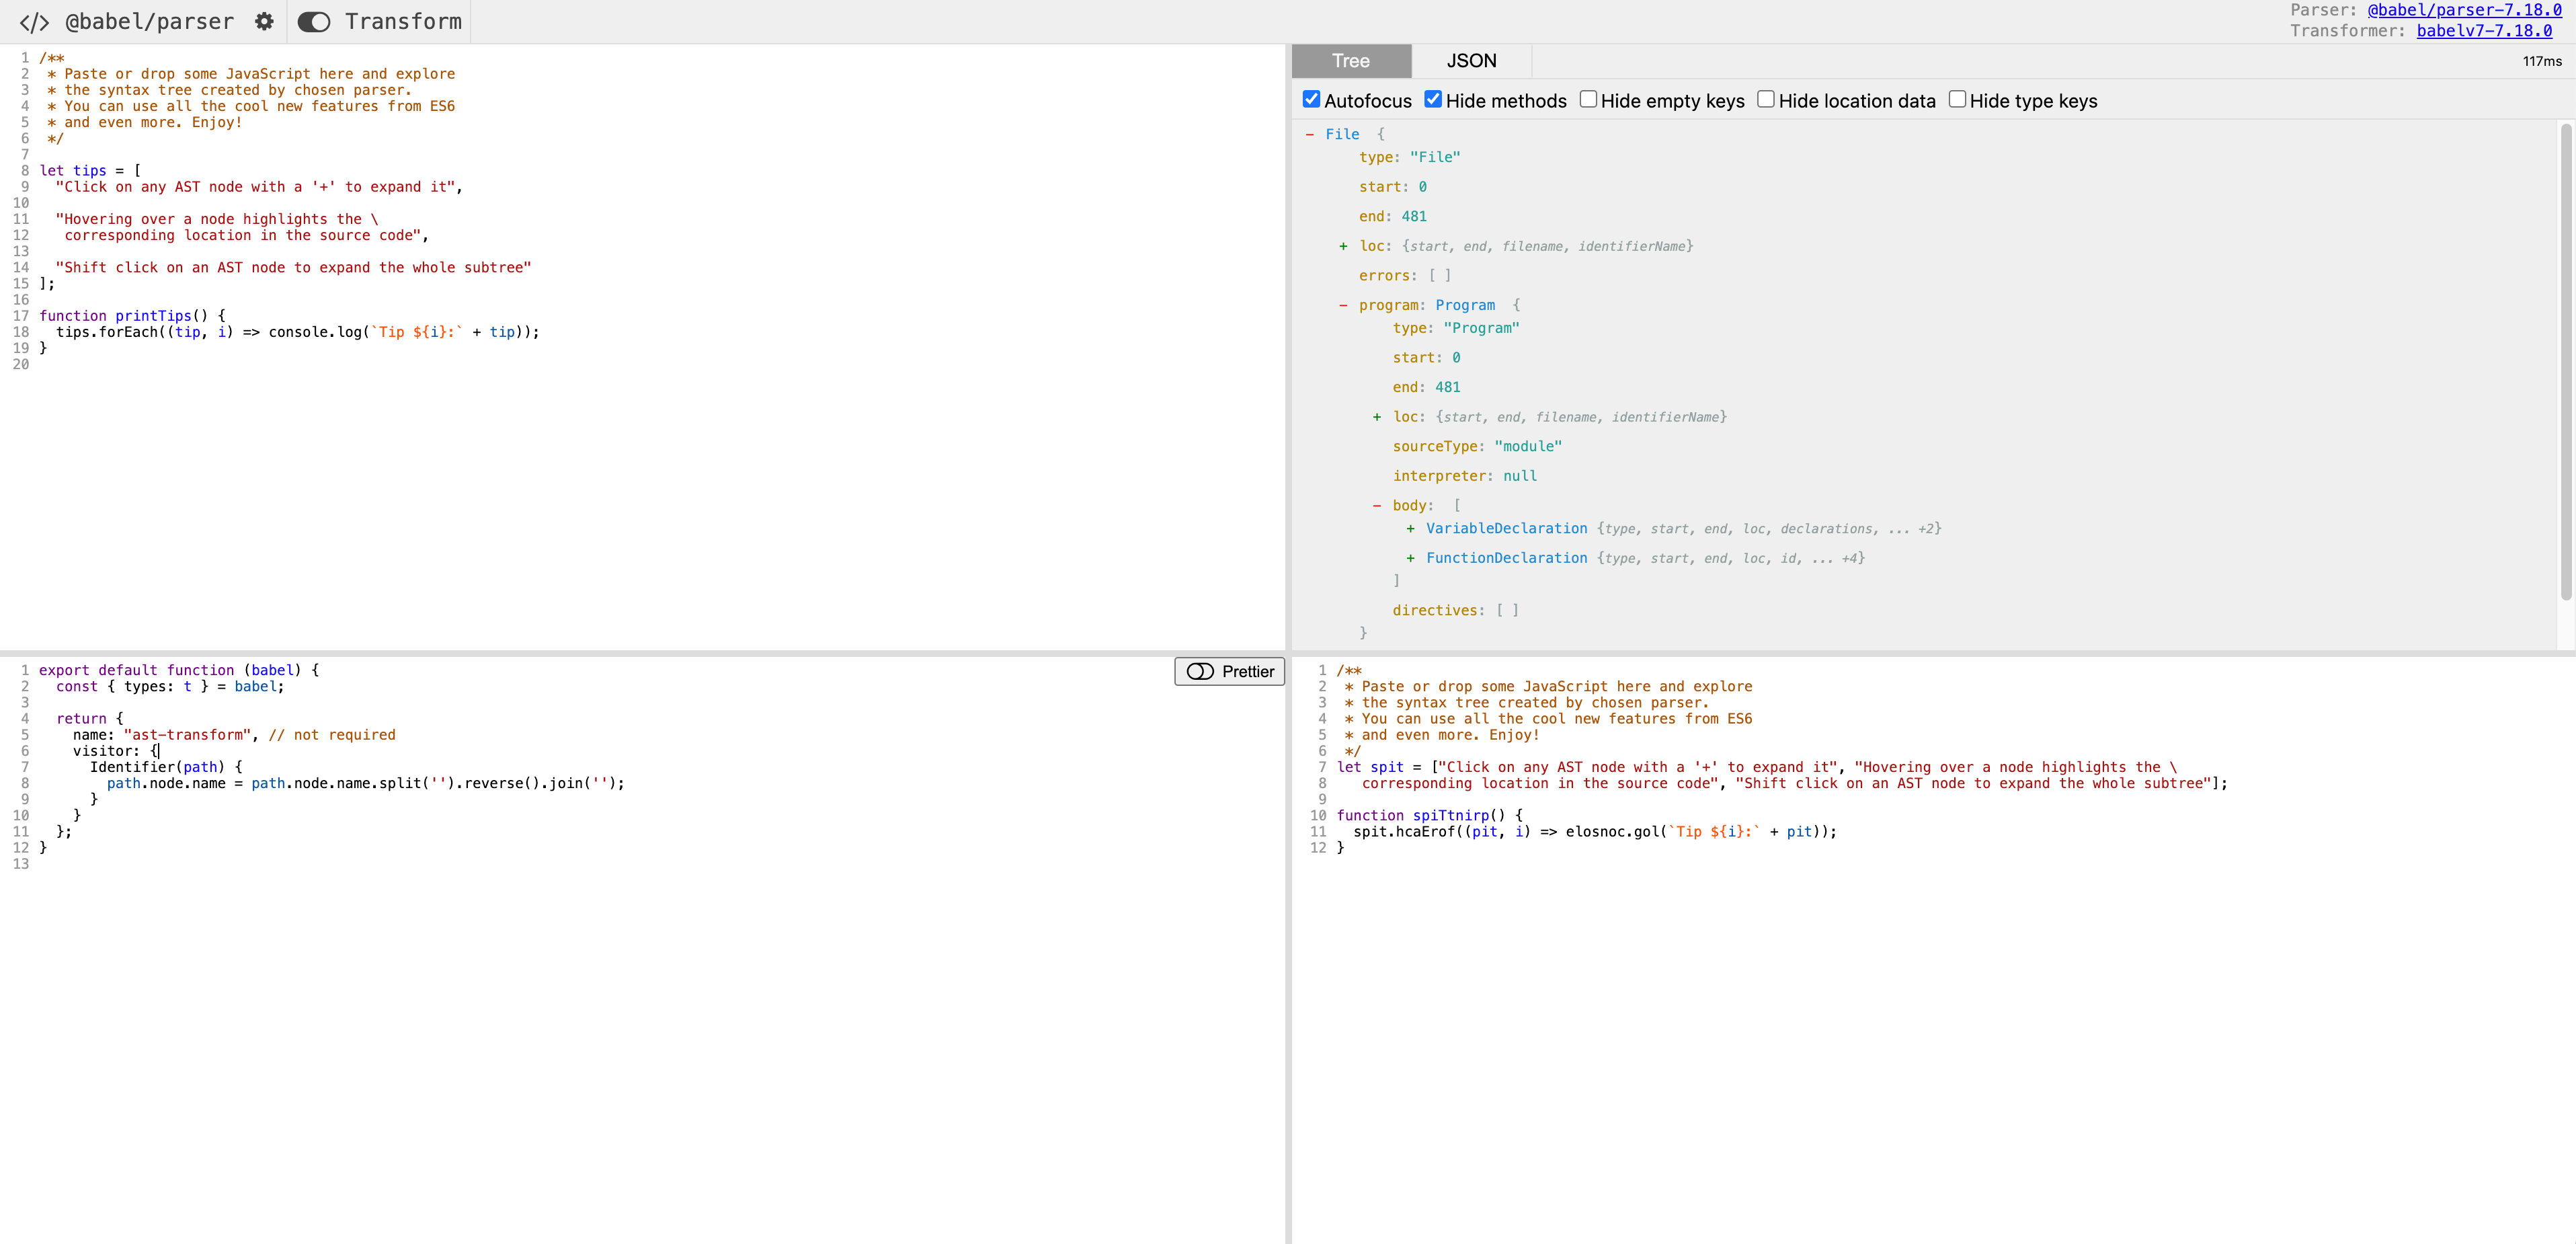This screenshot has width=2576, height=1244.
Task: Enable Hide location data checkbox
Action: (1766, 99)
